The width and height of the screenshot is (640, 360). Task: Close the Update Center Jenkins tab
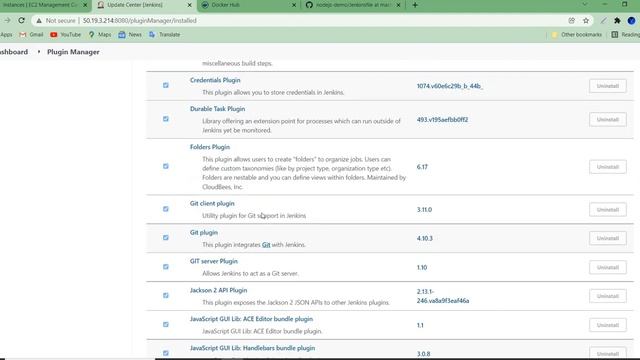click(189, 5)
